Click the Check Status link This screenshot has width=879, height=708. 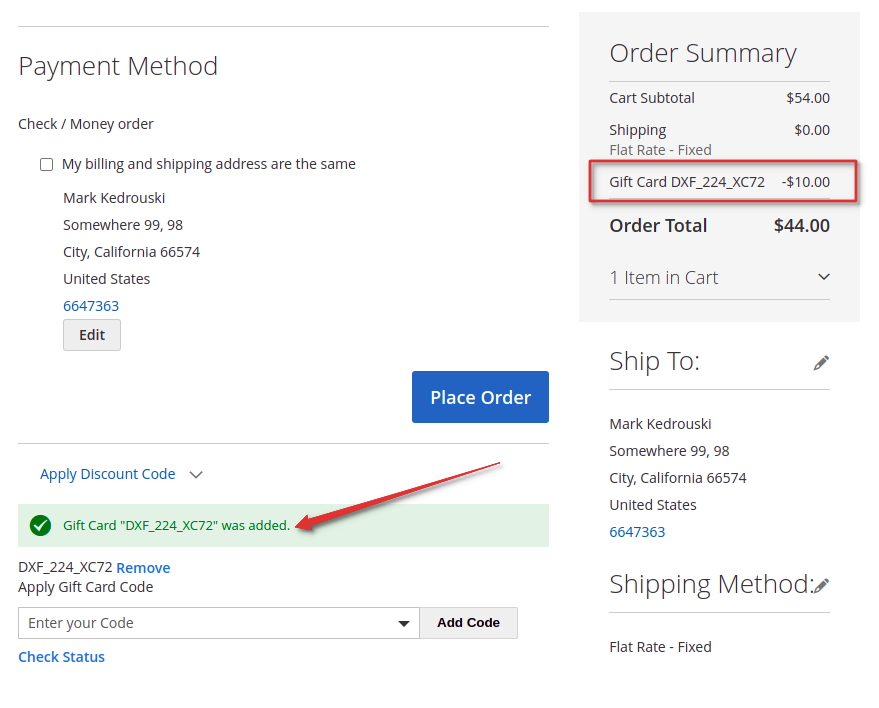[x=62, y=657]
